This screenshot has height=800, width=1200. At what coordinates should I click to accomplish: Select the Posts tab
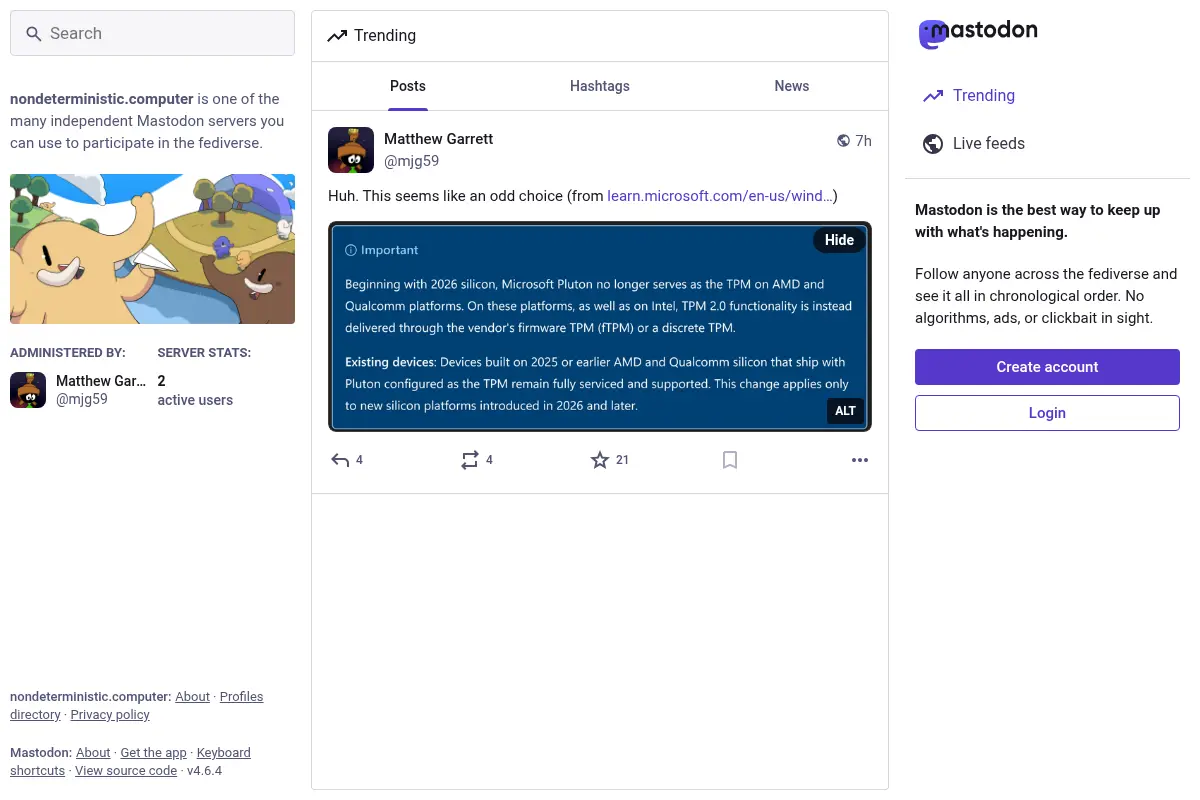(x=408, y=86)
